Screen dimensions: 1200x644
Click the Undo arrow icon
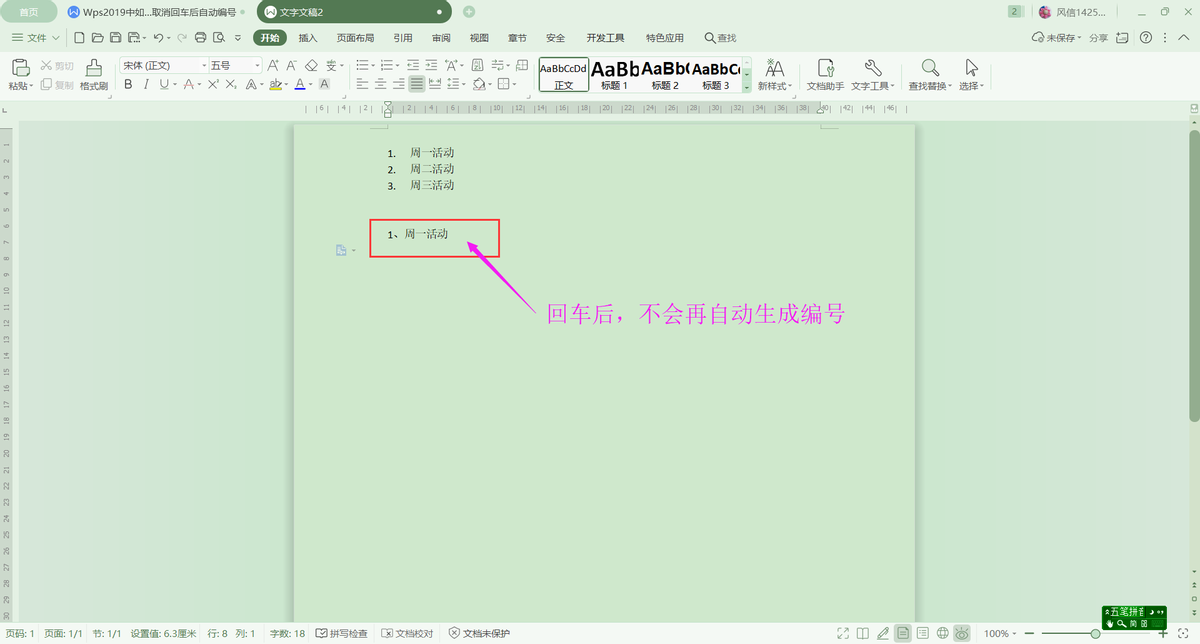pos(158,38)
